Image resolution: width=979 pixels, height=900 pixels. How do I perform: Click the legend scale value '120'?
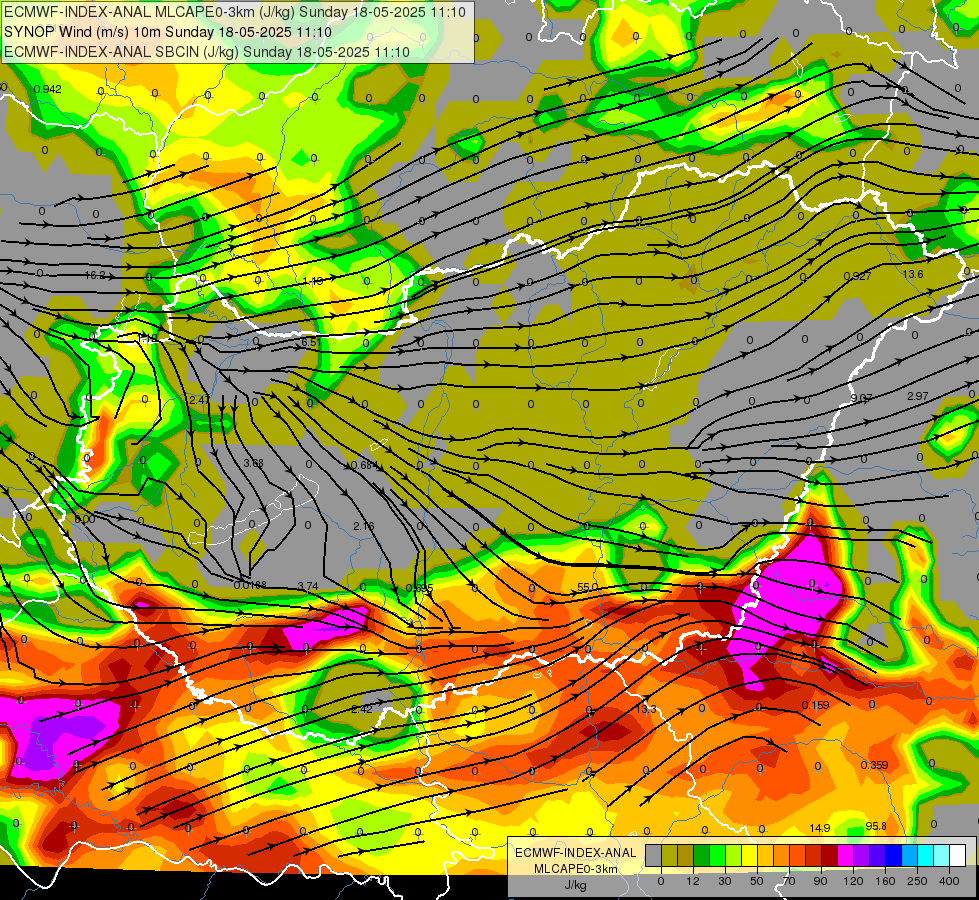click(x=854, y=881)
